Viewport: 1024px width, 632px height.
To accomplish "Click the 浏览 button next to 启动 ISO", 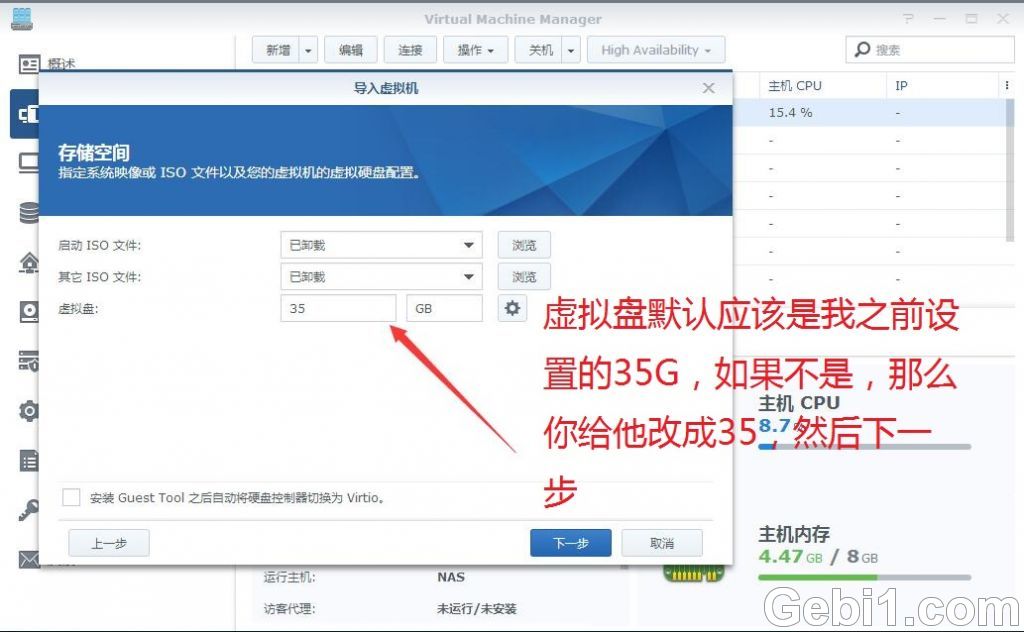I will [523, 244].
